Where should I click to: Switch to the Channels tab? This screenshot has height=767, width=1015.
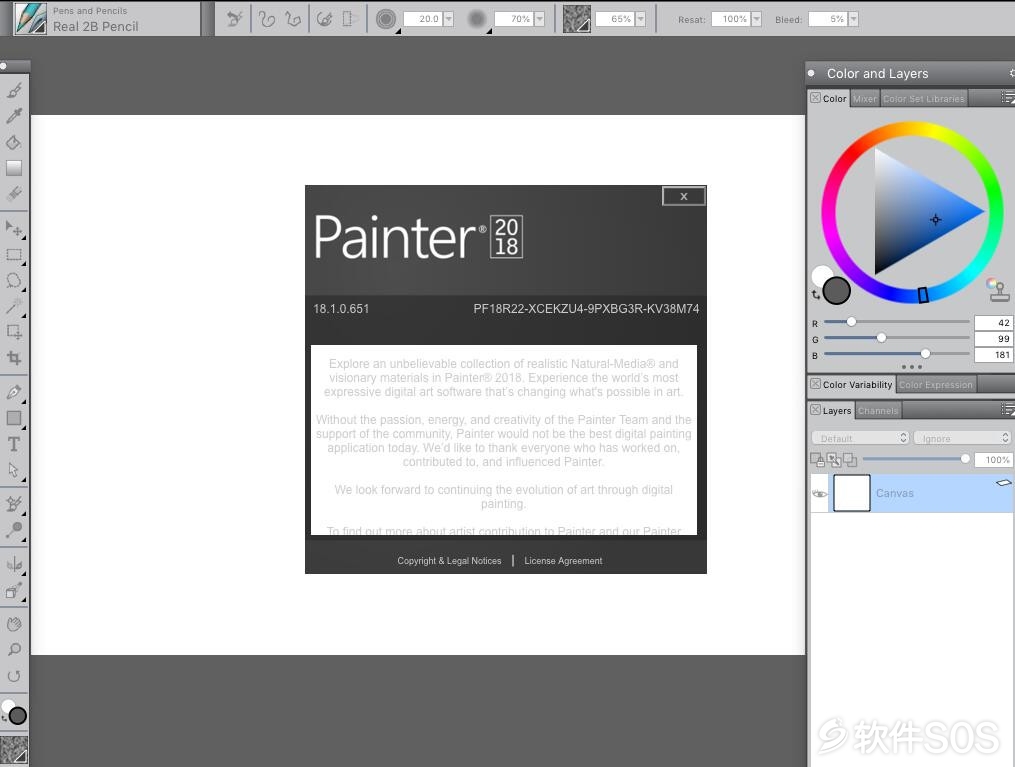pyautogui.click(x=878, y=411)
